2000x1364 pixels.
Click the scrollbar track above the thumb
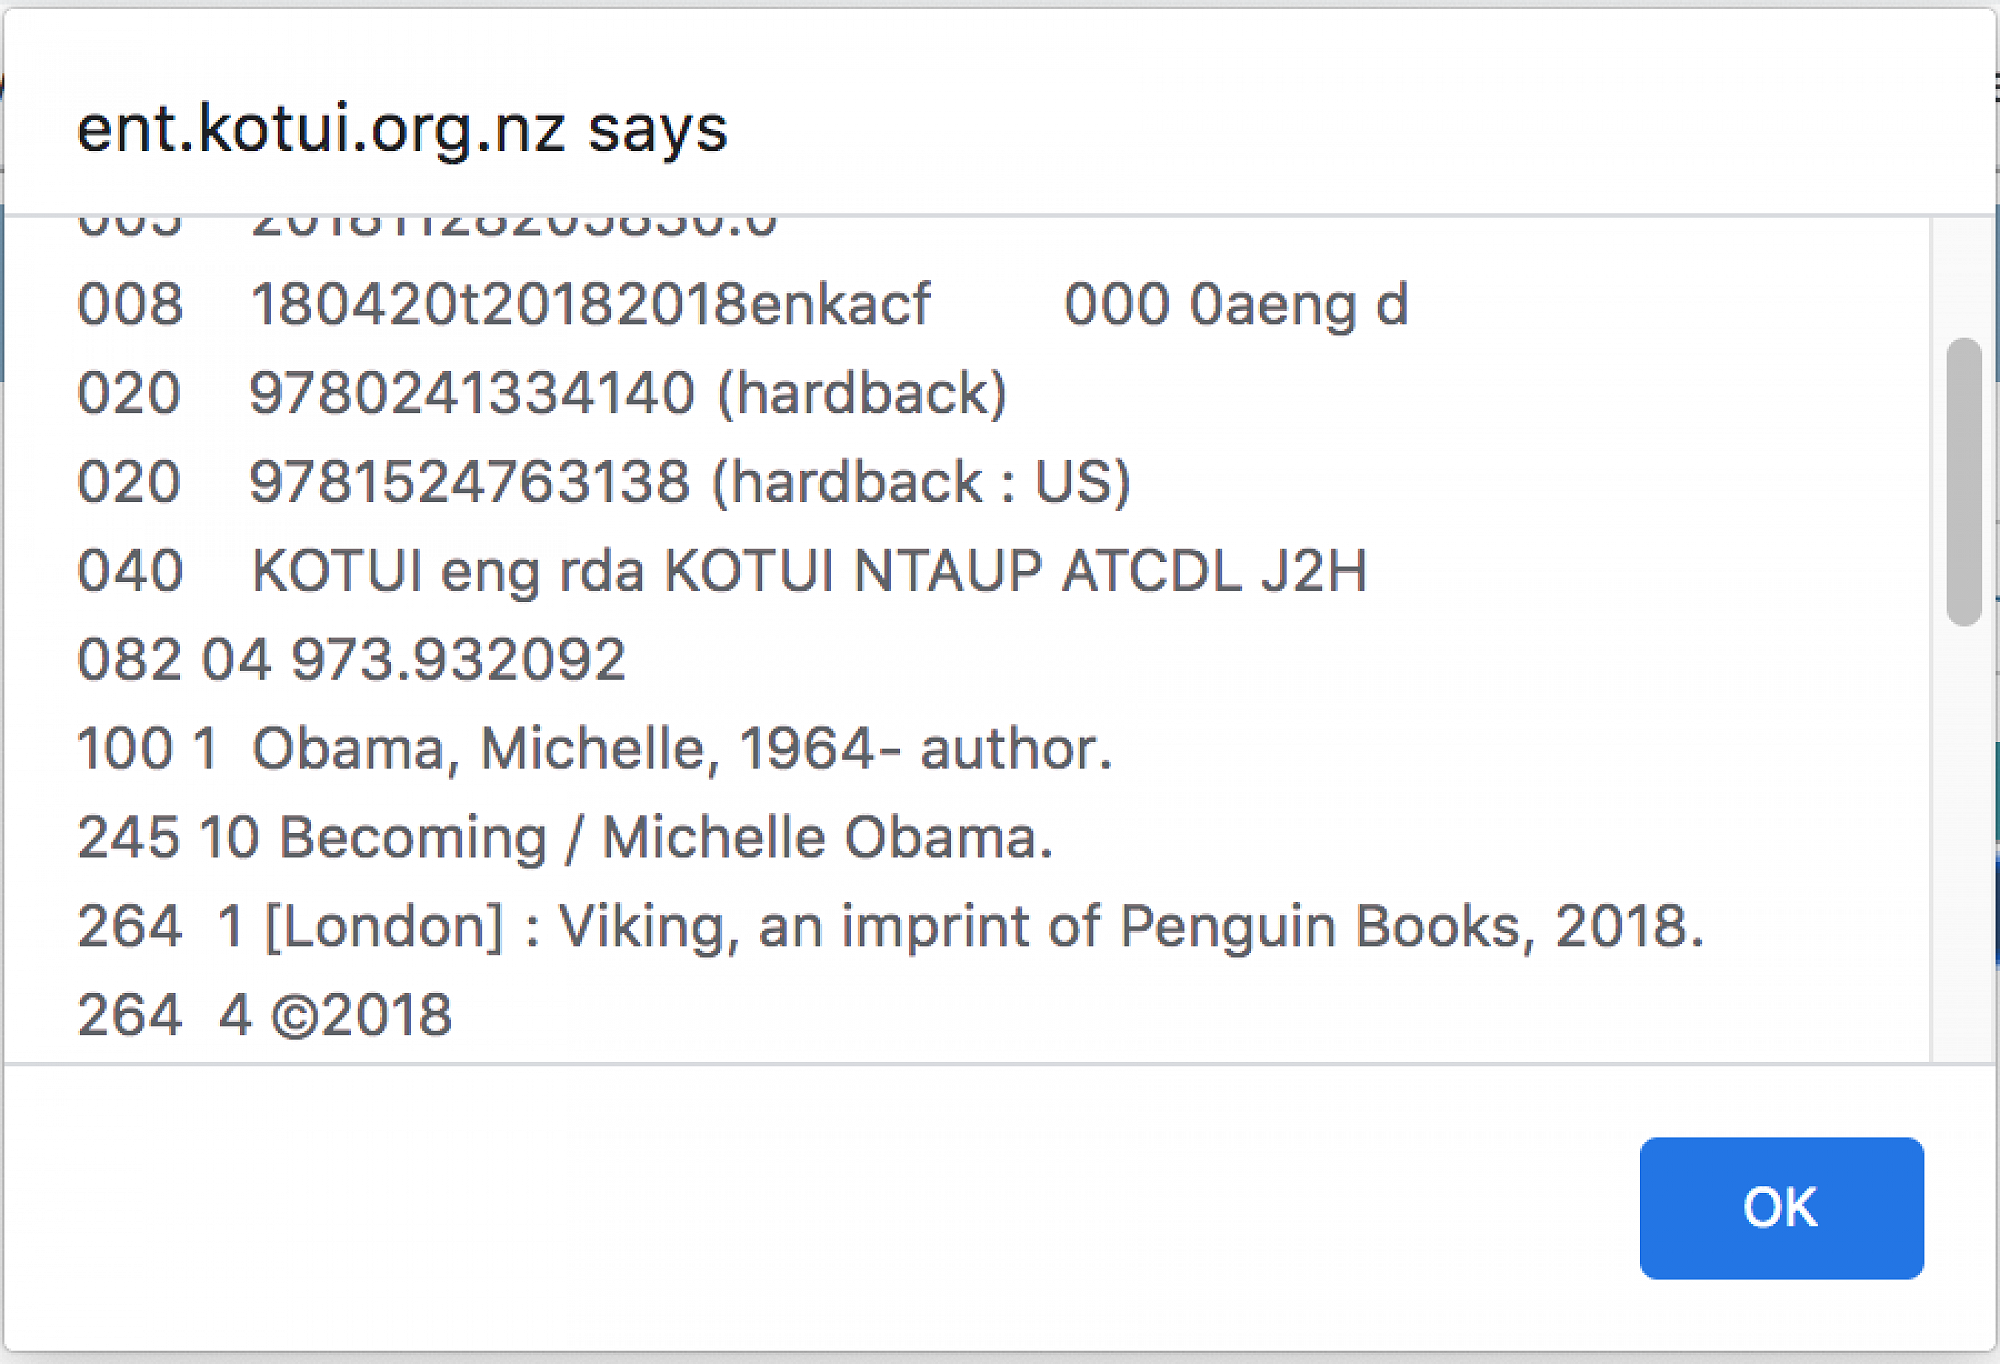click(x=1964, y=275)
